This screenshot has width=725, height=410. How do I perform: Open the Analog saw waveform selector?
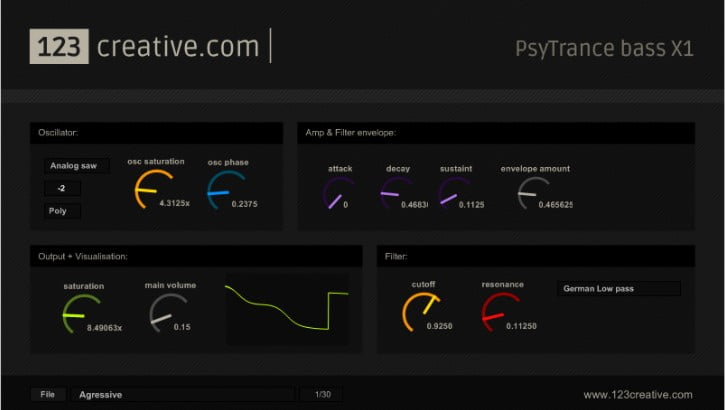pyautogui.click(x=77, y=166)
